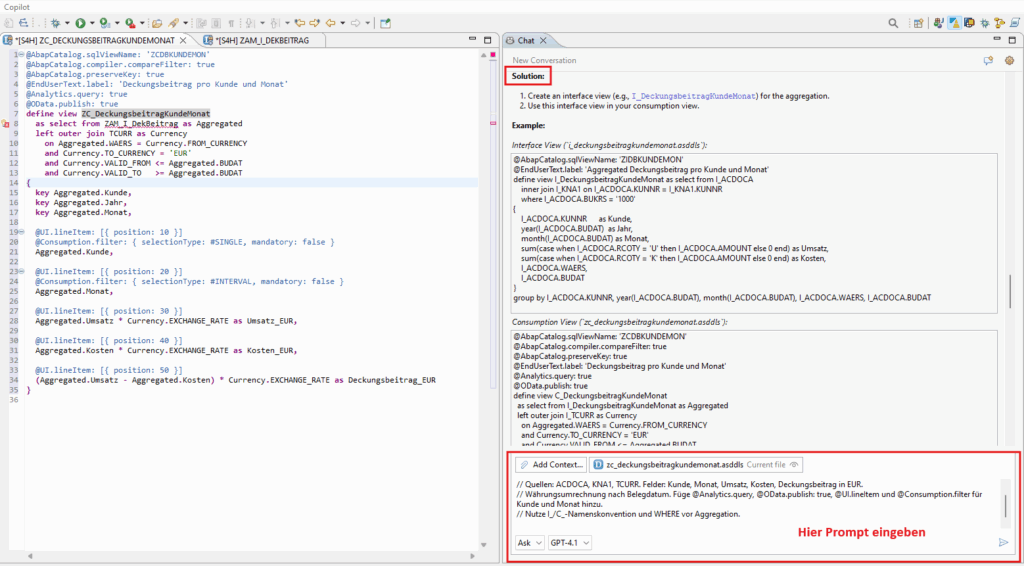Toggle current file context eye icon
The height and width of the screenshot is (566, 1024).
(794, 465)
